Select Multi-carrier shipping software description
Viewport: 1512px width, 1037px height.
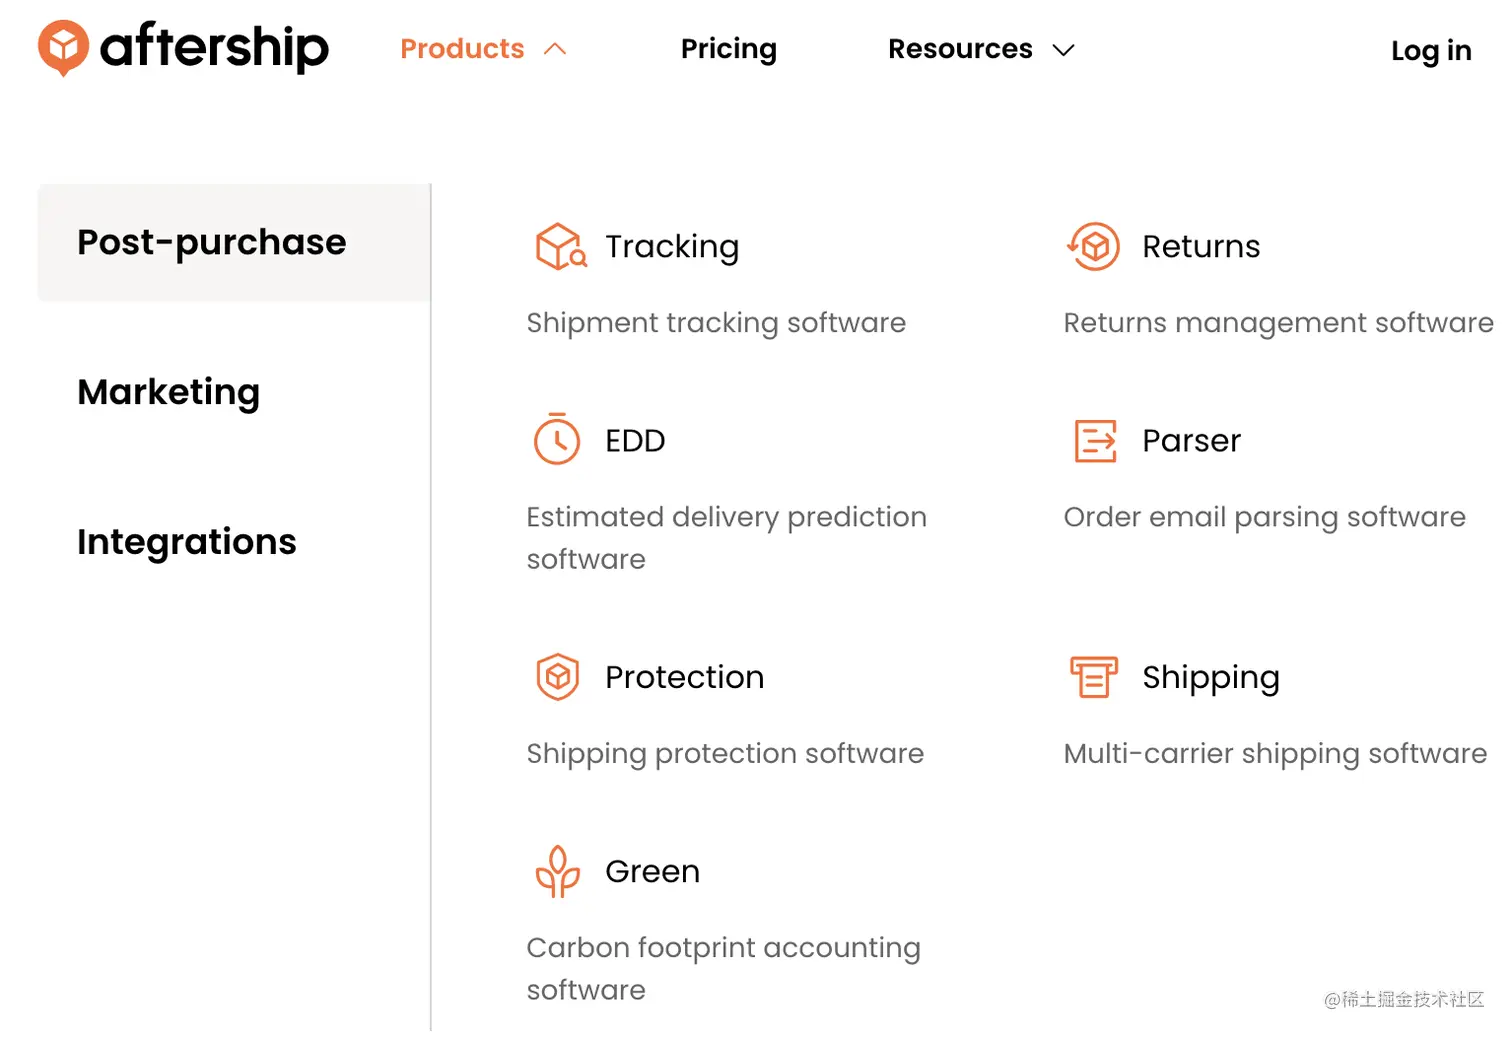click(1275, 754)
